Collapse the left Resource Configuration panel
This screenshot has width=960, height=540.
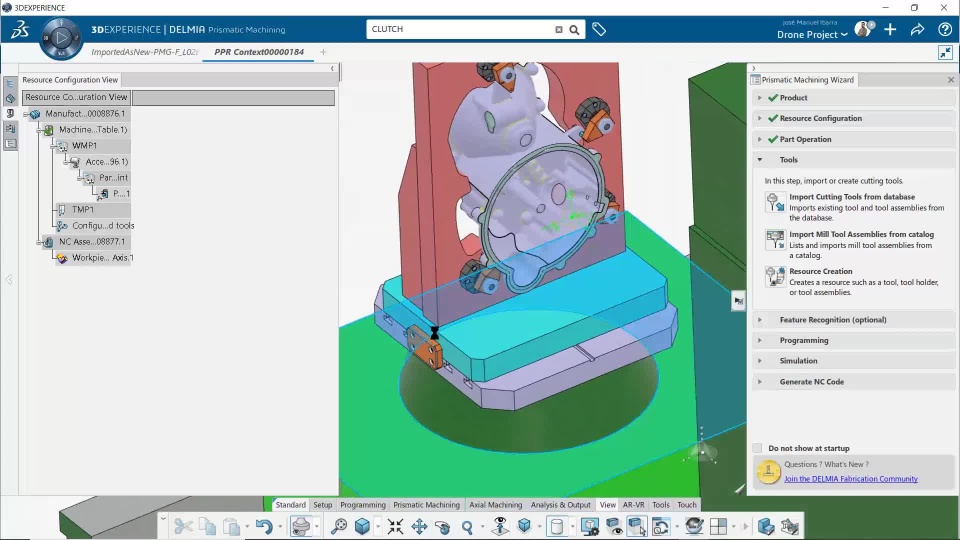(x=332, y=69)
